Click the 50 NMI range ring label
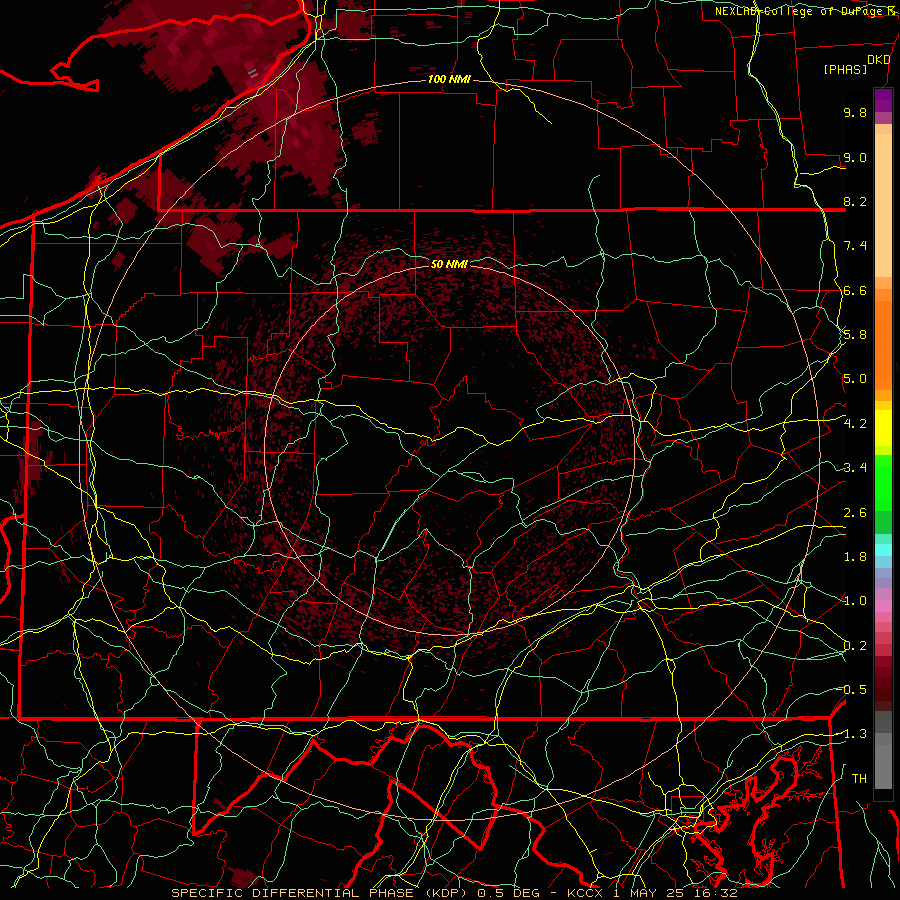 coord(449,264)
